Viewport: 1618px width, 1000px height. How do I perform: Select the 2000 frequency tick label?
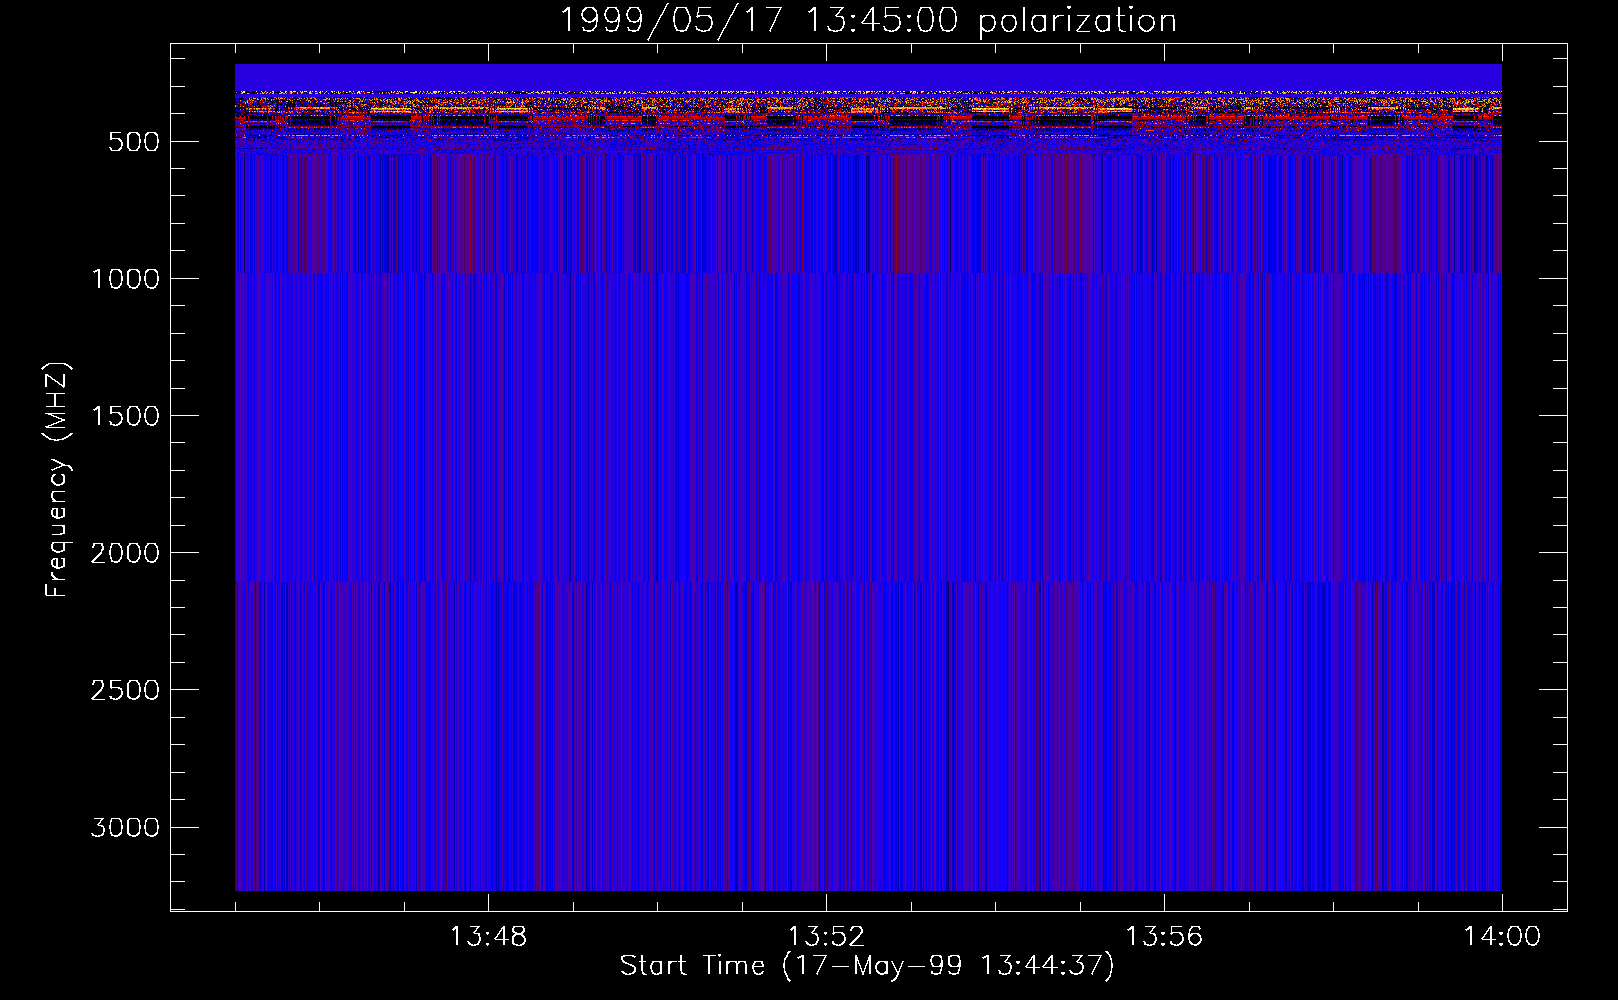pyautogui.click(x=125, y=553)
